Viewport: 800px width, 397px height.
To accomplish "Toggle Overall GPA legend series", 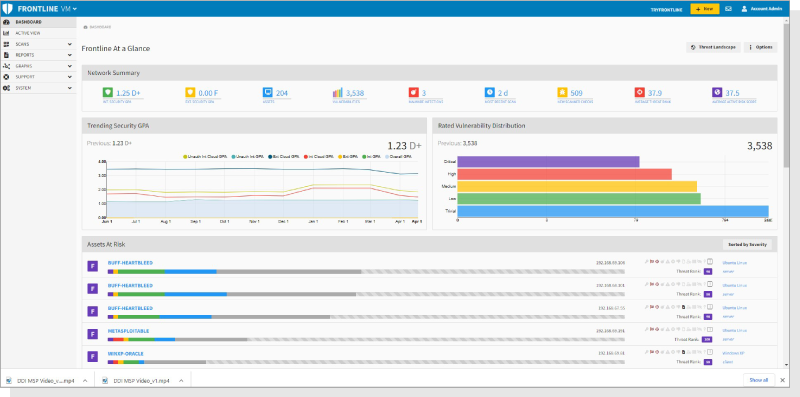I will (x=399, y=157).
